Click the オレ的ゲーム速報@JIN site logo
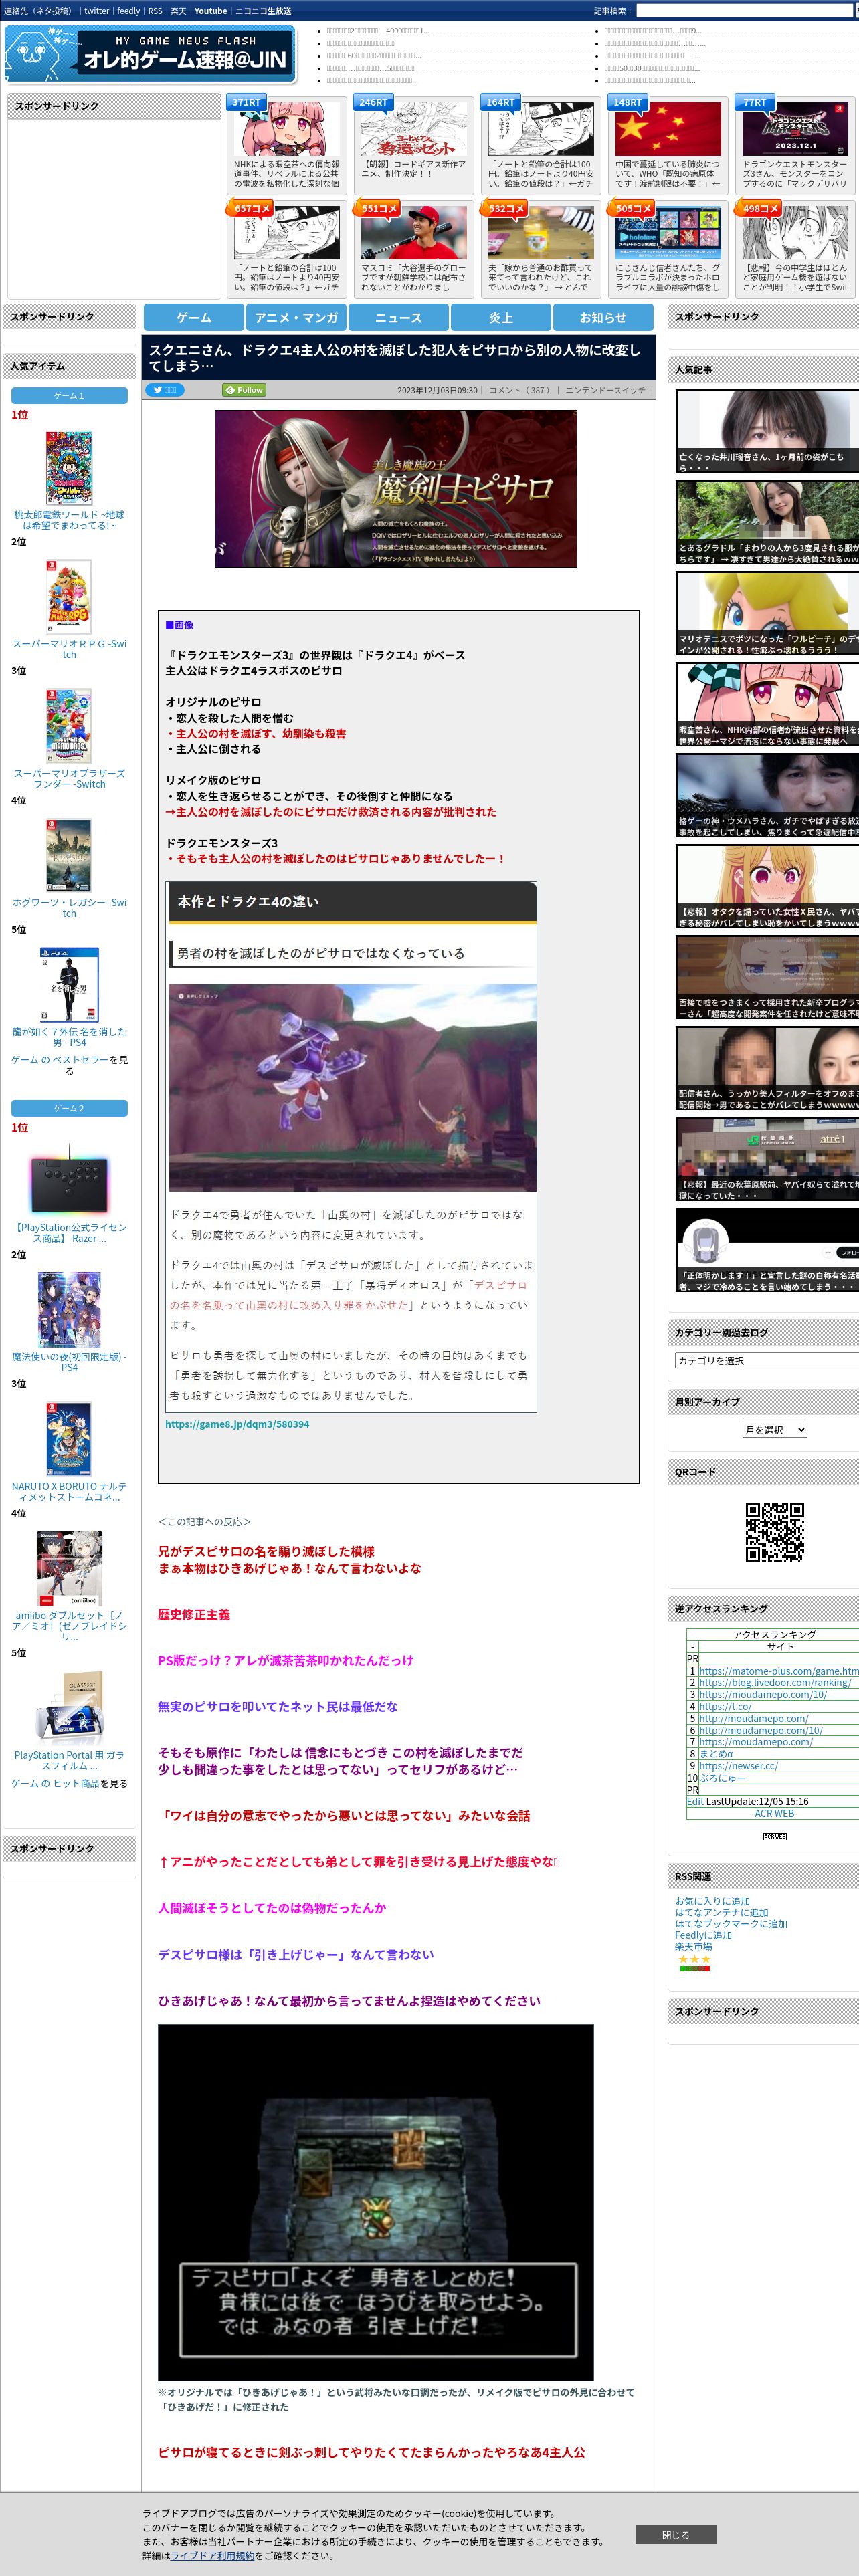The width and height of the screenshot is (859, 2576). click(x=150, y=54)
